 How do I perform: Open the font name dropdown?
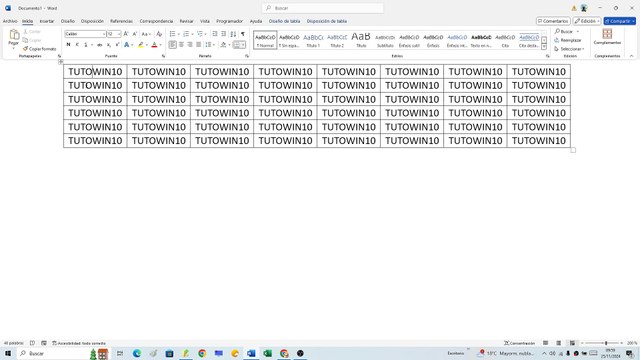pos(104,34)
